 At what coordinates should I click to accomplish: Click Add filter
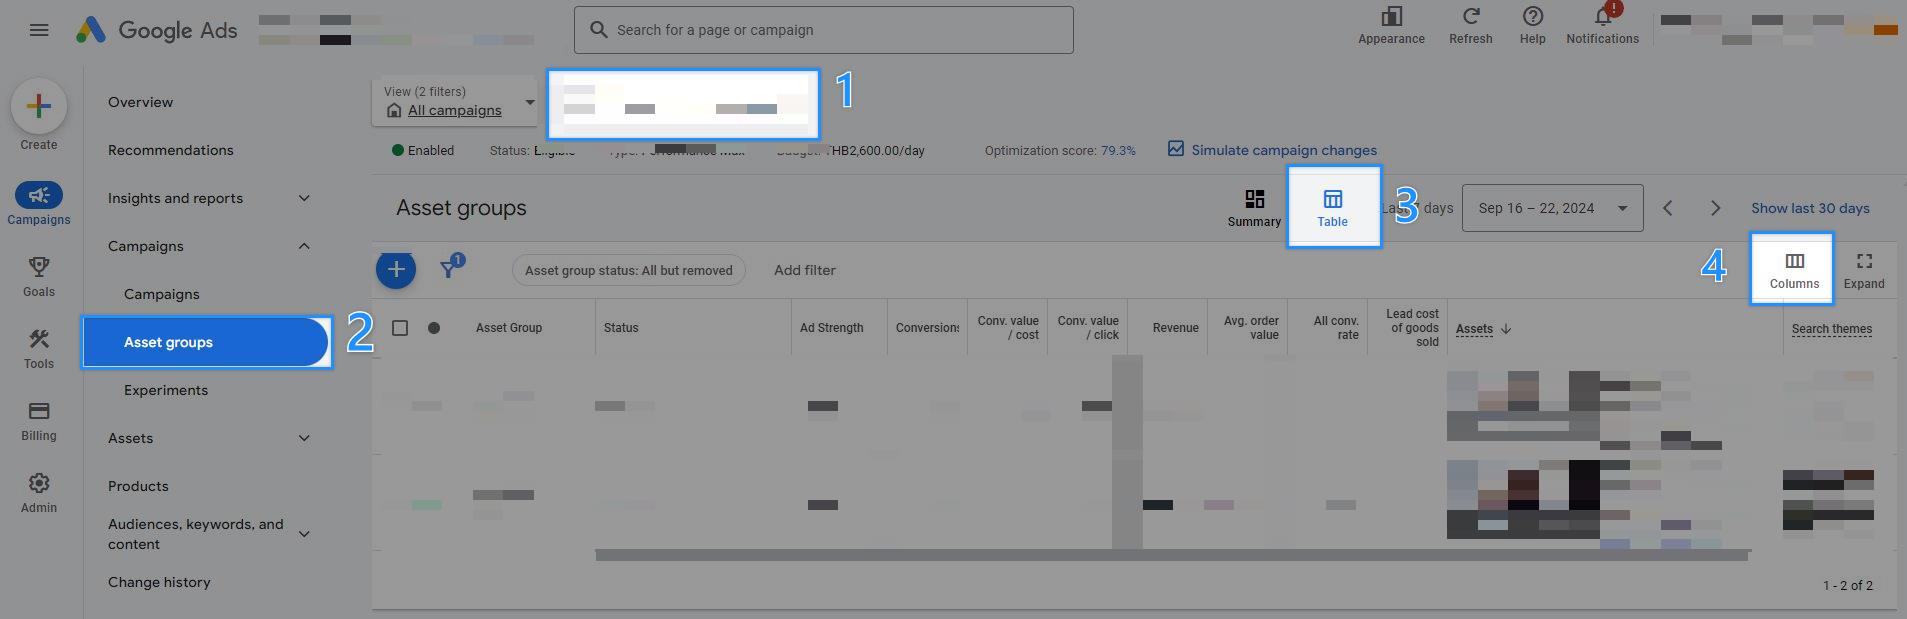[x=805, y=270]
